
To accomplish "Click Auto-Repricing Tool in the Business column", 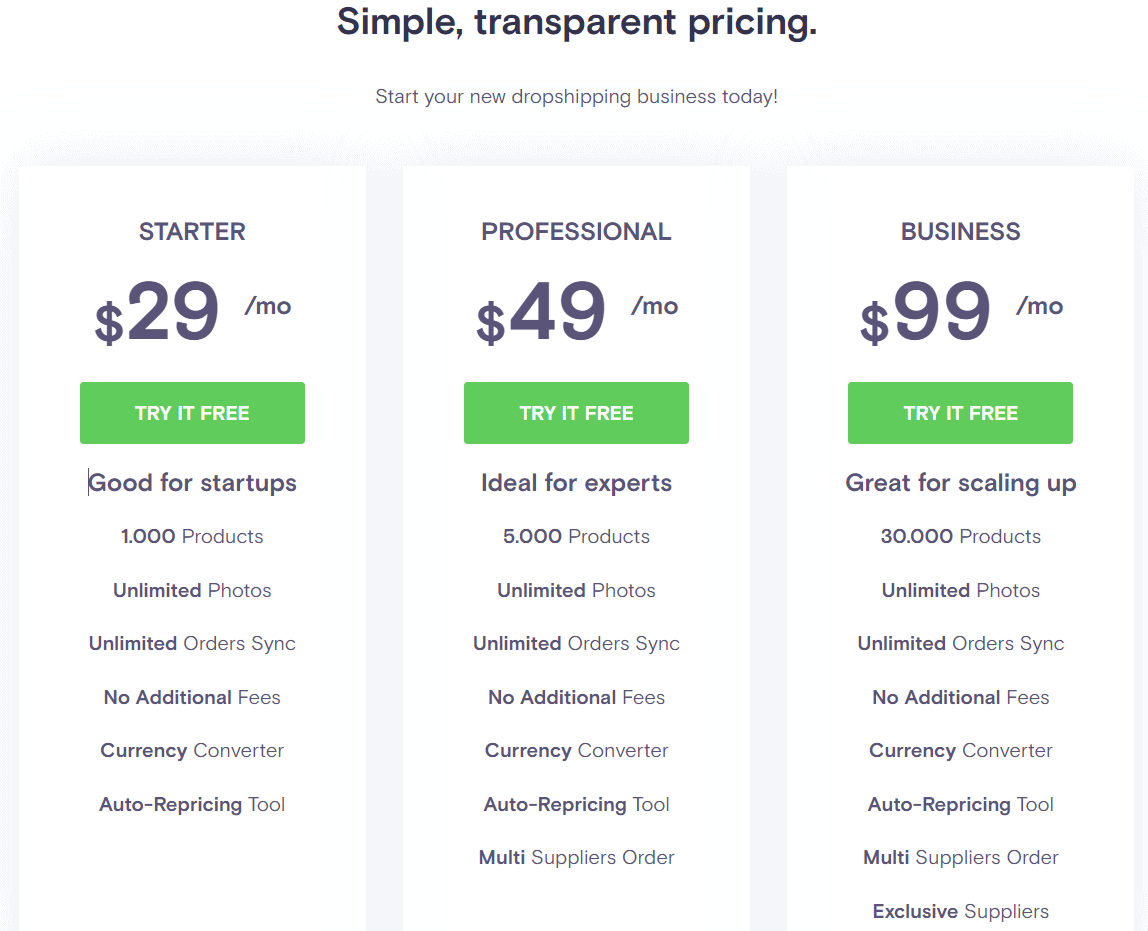I will tap(960, 804).
